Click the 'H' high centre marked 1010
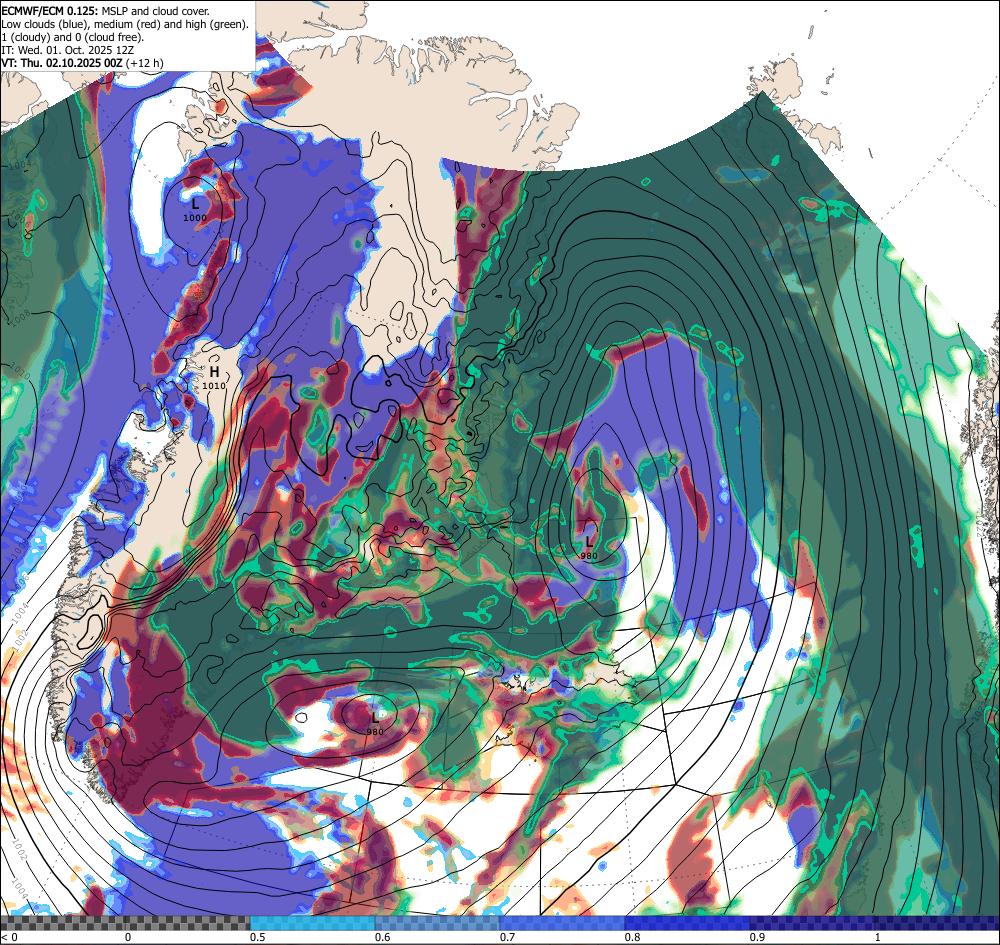The width and height of the screenshot is (1000, 945). (x=214, y=372)
